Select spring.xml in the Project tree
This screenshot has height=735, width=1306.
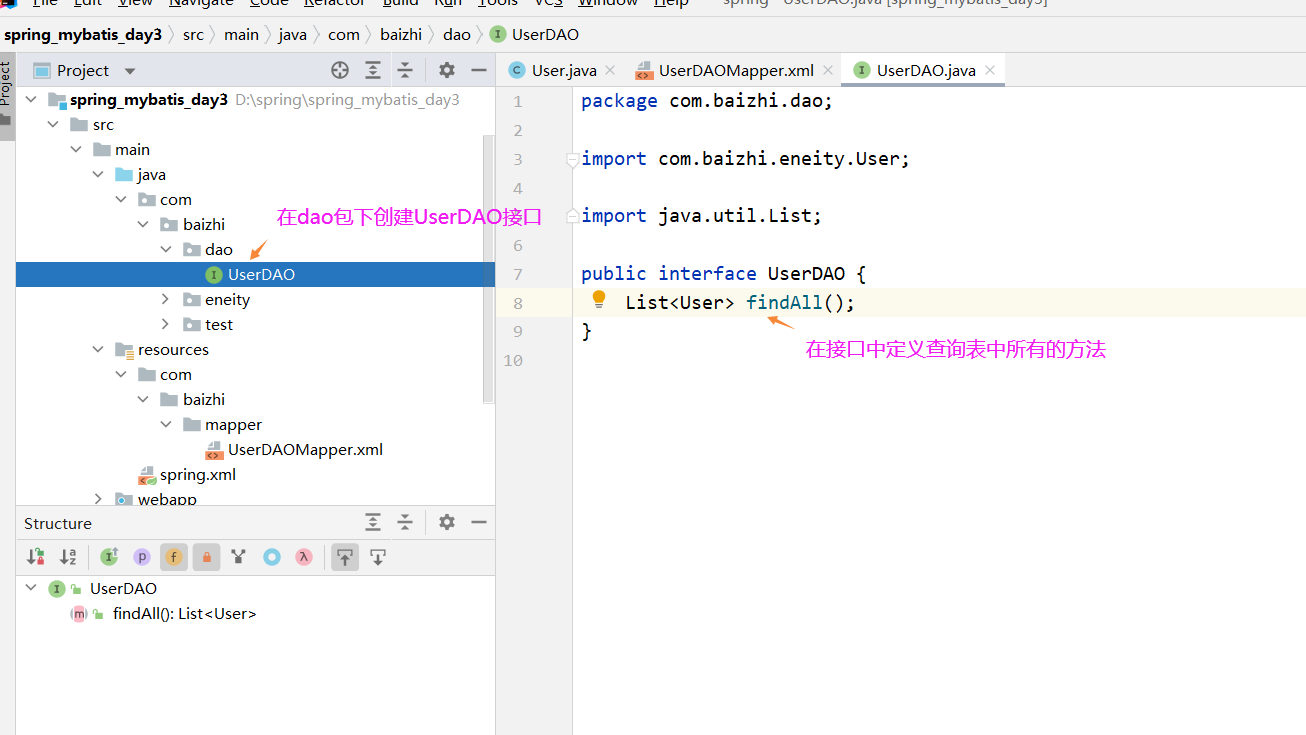pyautogui.click(x=198, y=475)
